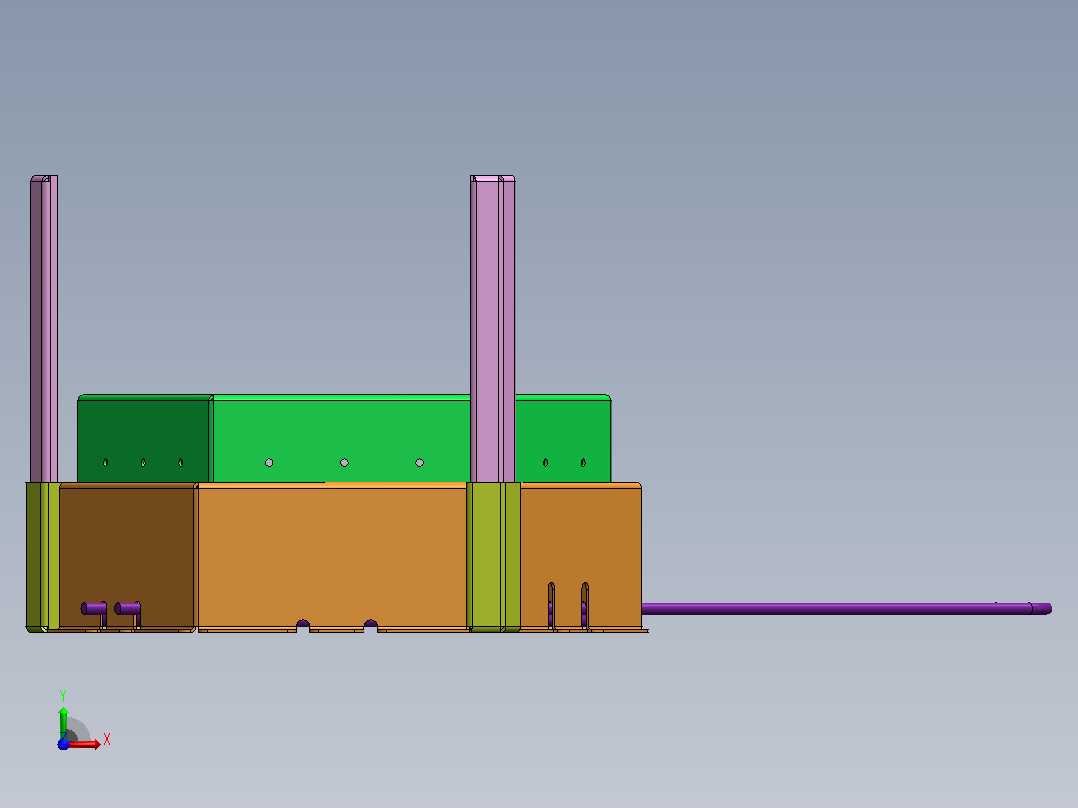Screen dimensions: 1078x808
Task: Click the rightmost gray hole in the bright green panel
Action: 419,463
